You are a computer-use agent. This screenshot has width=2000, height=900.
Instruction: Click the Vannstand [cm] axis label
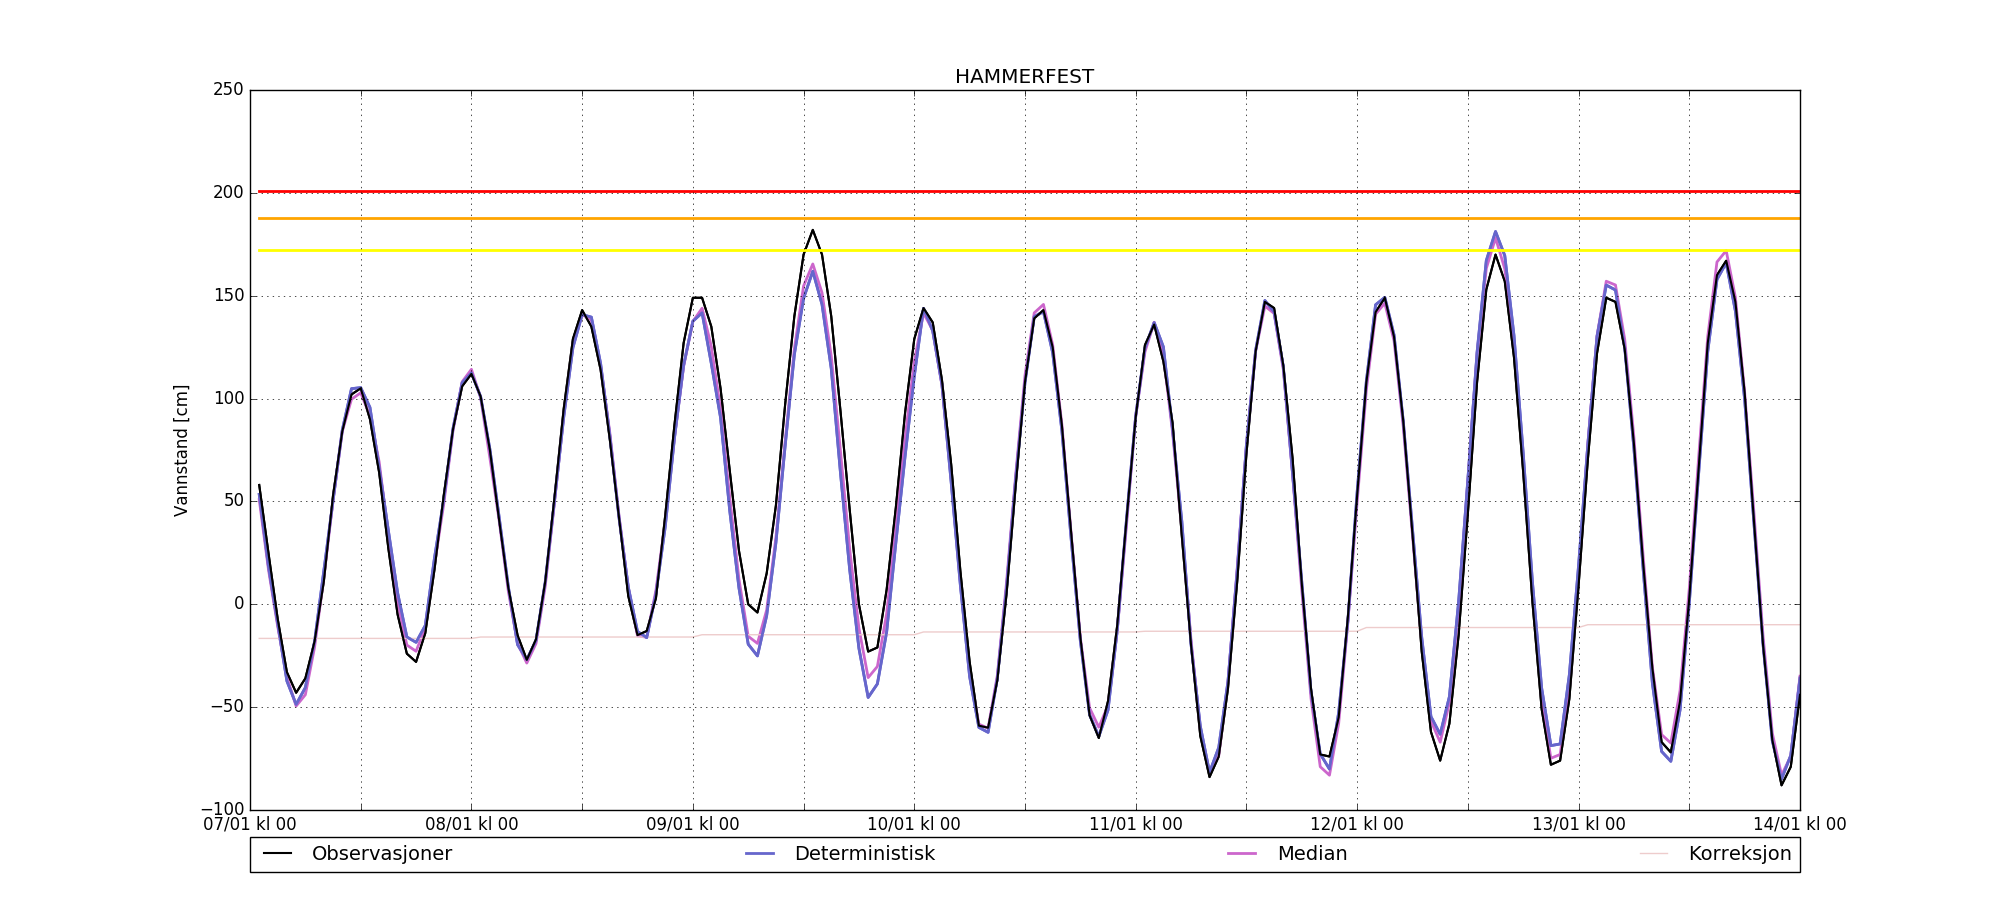click(x=181, y=450)
